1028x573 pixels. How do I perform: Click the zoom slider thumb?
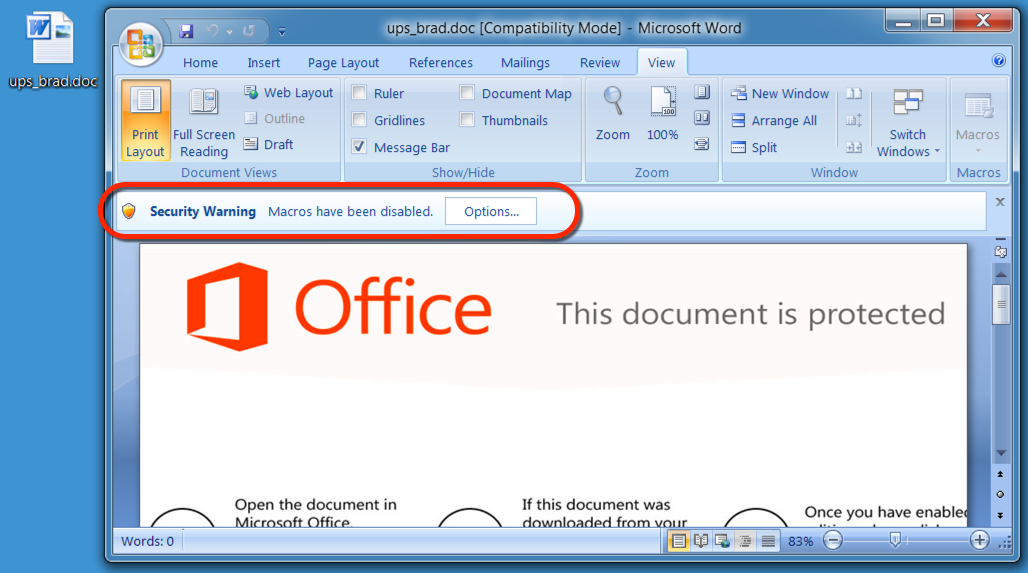pos(895,540)
